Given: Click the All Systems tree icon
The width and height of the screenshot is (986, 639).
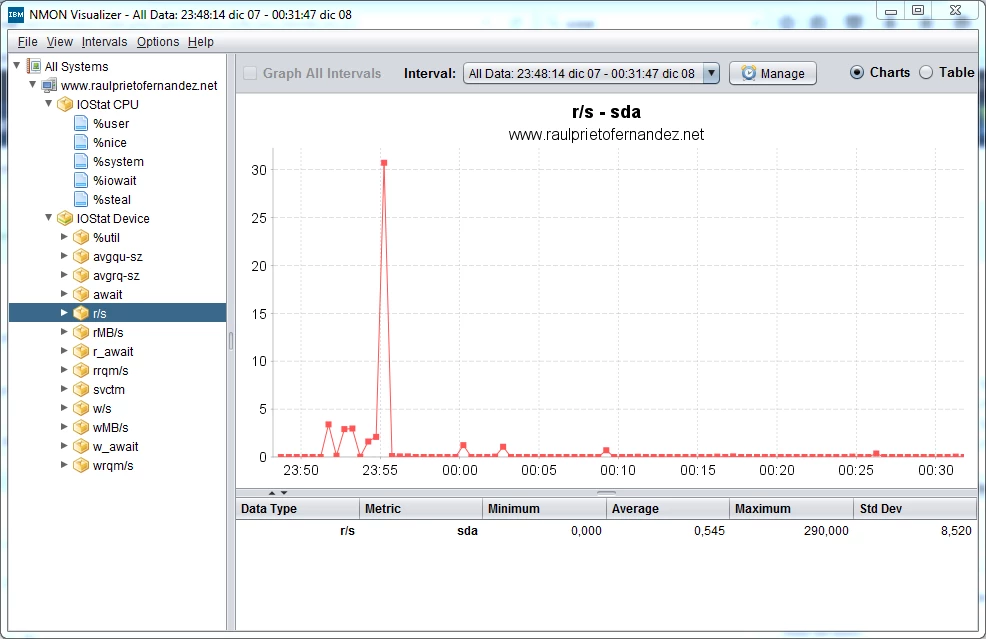Looking at the screenshot, I should [x=34, y=67].
